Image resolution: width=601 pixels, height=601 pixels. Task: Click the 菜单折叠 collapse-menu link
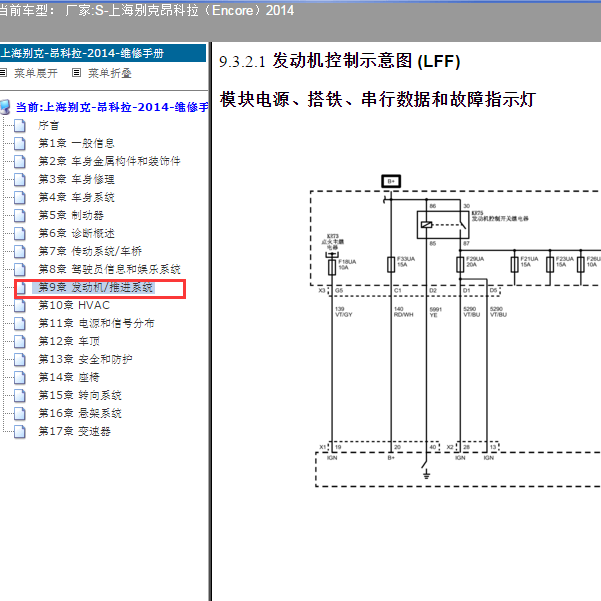(110, 73)
